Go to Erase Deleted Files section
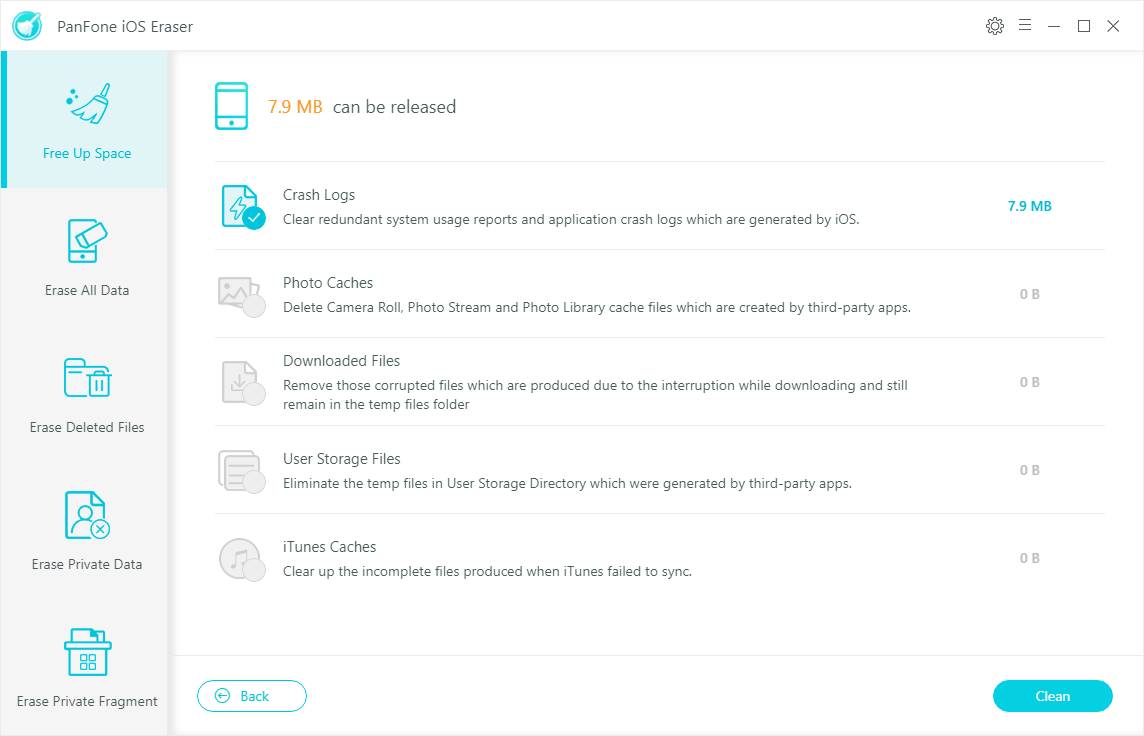1144x736 pixels. point(87,395)
